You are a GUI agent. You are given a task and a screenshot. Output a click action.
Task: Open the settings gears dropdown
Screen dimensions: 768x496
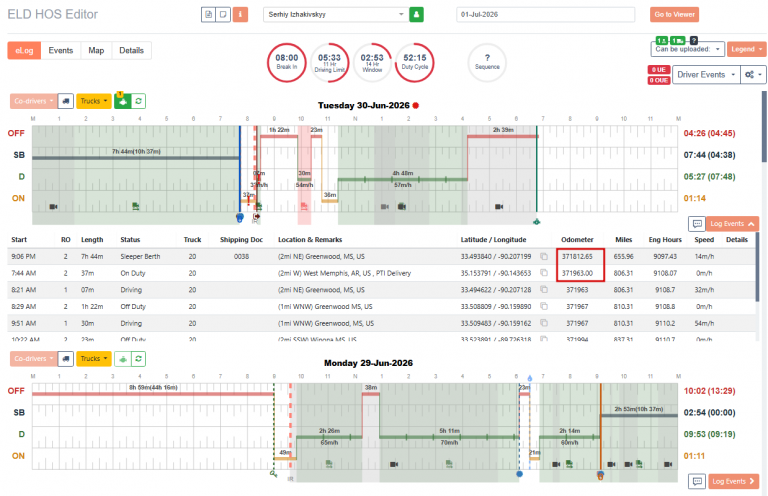coord(753,74)
